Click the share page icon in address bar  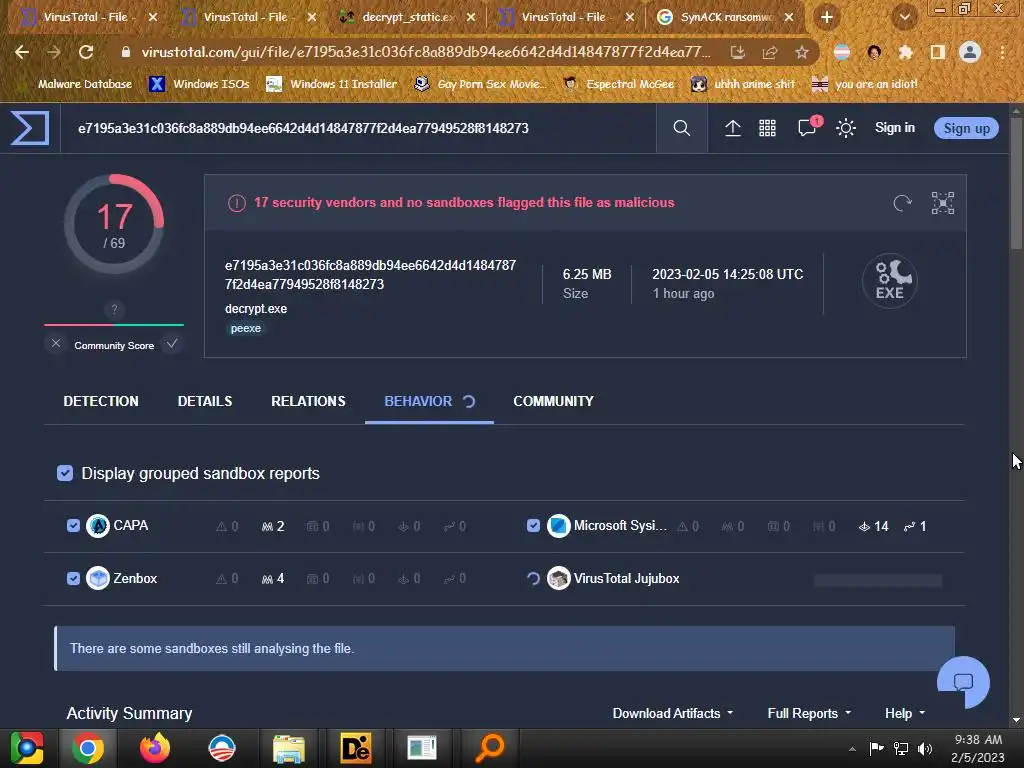770,52
